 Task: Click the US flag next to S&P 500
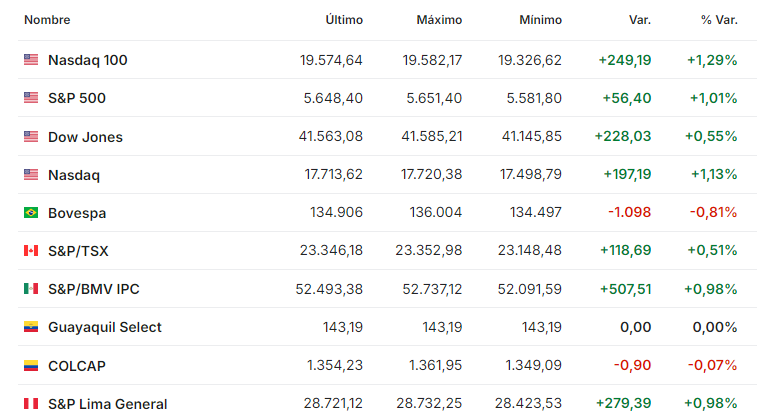coord(31,98)
